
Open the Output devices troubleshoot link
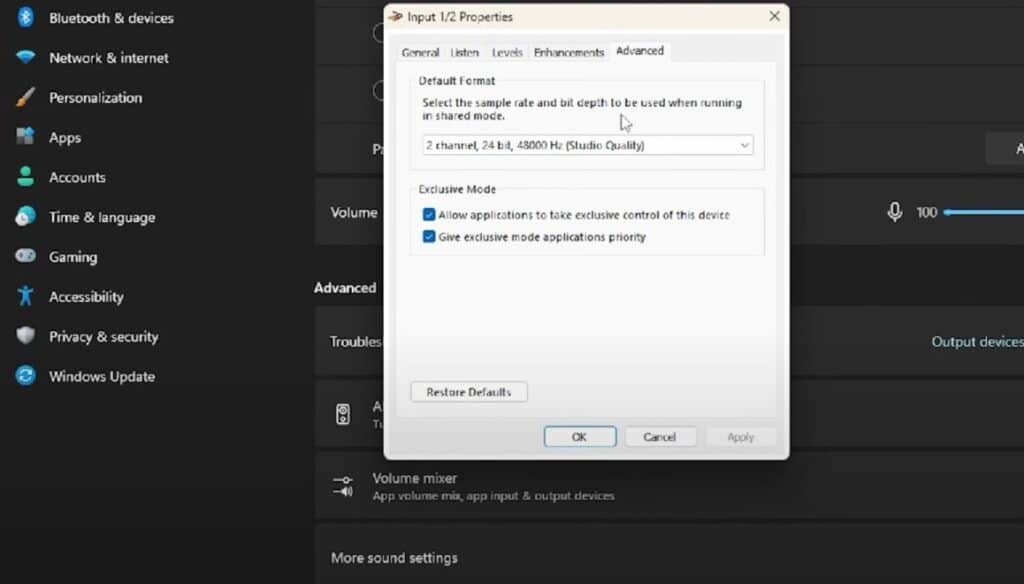[977, 342]
